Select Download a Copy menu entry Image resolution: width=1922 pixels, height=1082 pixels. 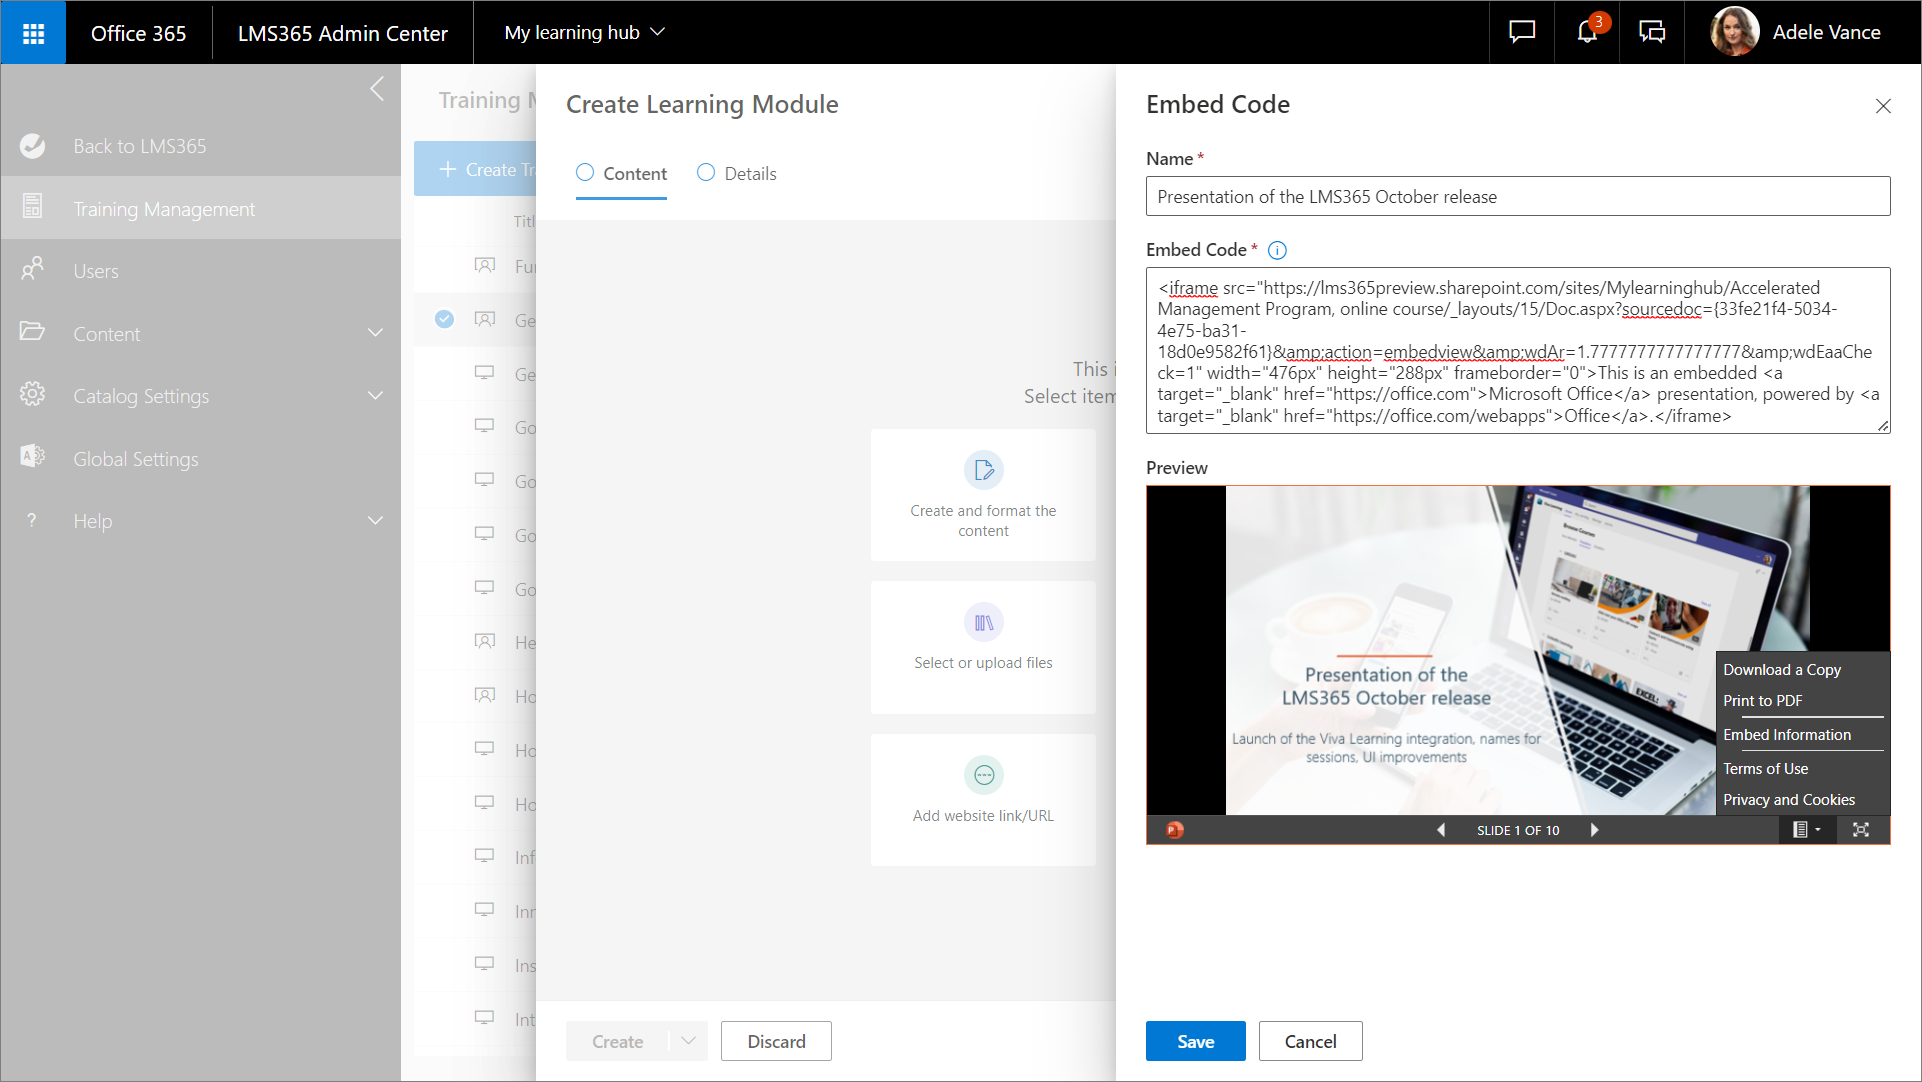1781,670
